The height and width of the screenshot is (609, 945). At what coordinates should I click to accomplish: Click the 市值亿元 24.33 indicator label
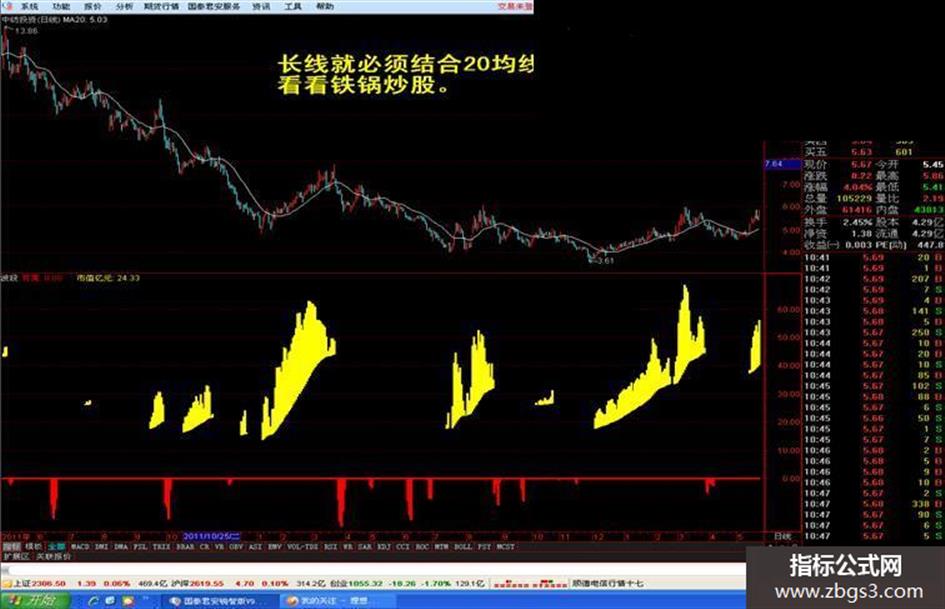tap(108, 278)
